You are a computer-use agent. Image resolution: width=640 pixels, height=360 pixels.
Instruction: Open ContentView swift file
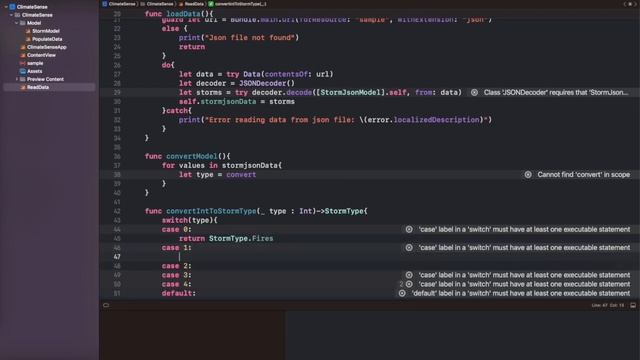[41, 55]
